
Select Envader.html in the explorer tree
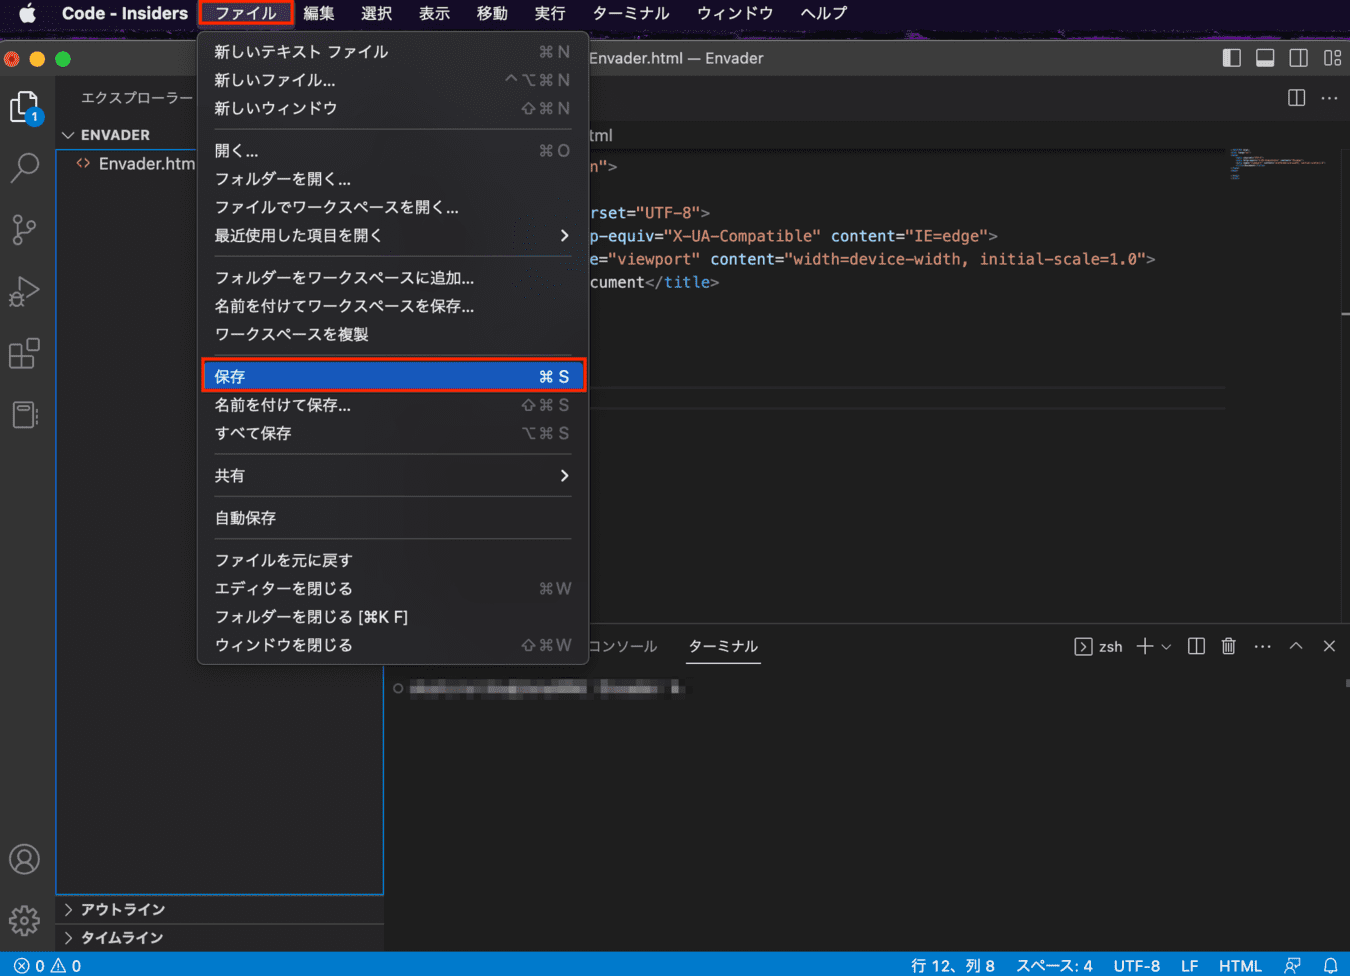point(146,164)
